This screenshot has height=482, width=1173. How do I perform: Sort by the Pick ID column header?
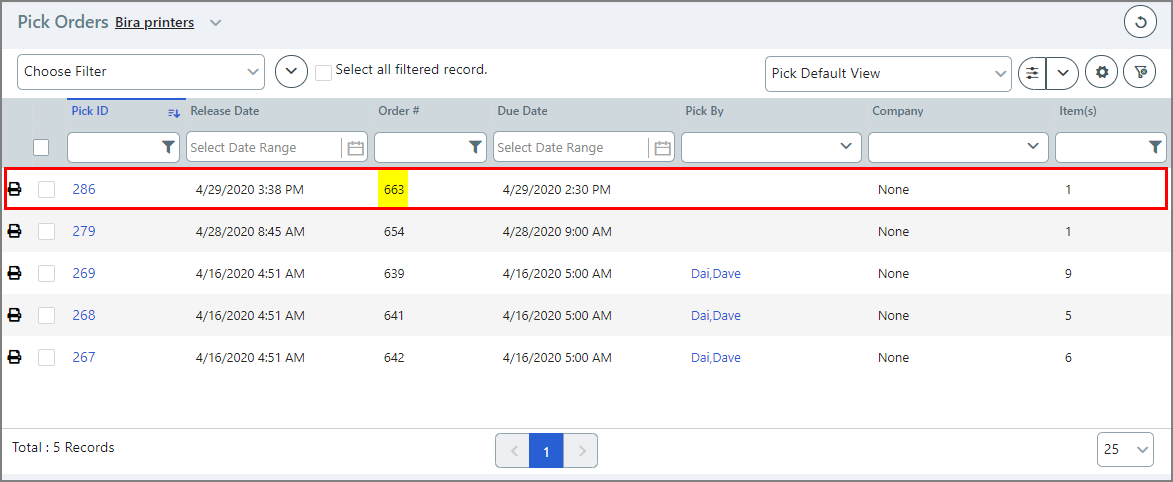tap(90, 111)
